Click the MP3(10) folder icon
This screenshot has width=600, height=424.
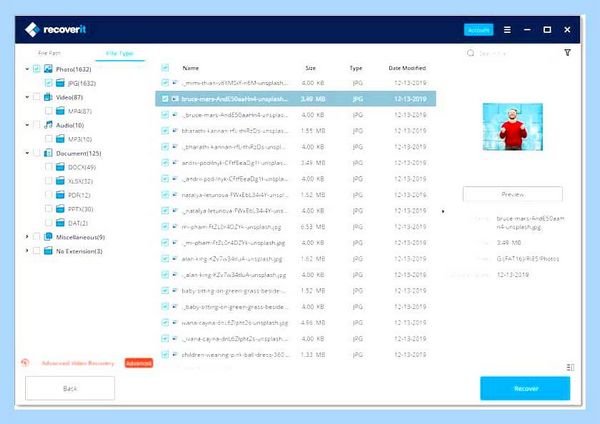coord(60,139)
